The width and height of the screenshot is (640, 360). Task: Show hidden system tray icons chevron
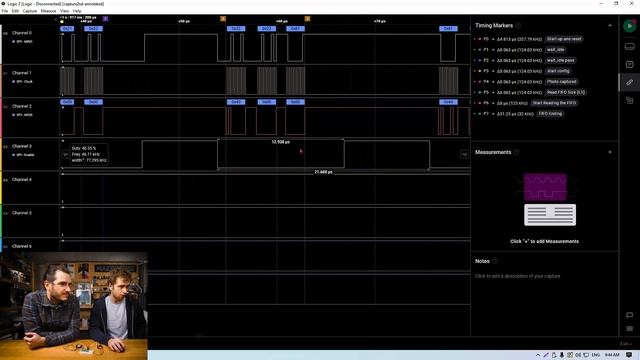[x=538, y=355]
